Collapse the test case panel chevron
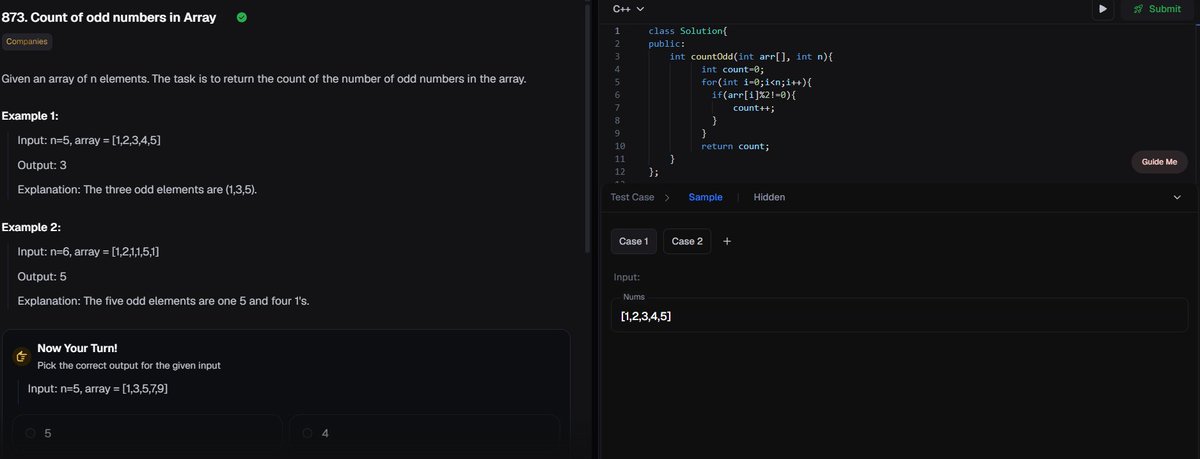 (1176, 197)
